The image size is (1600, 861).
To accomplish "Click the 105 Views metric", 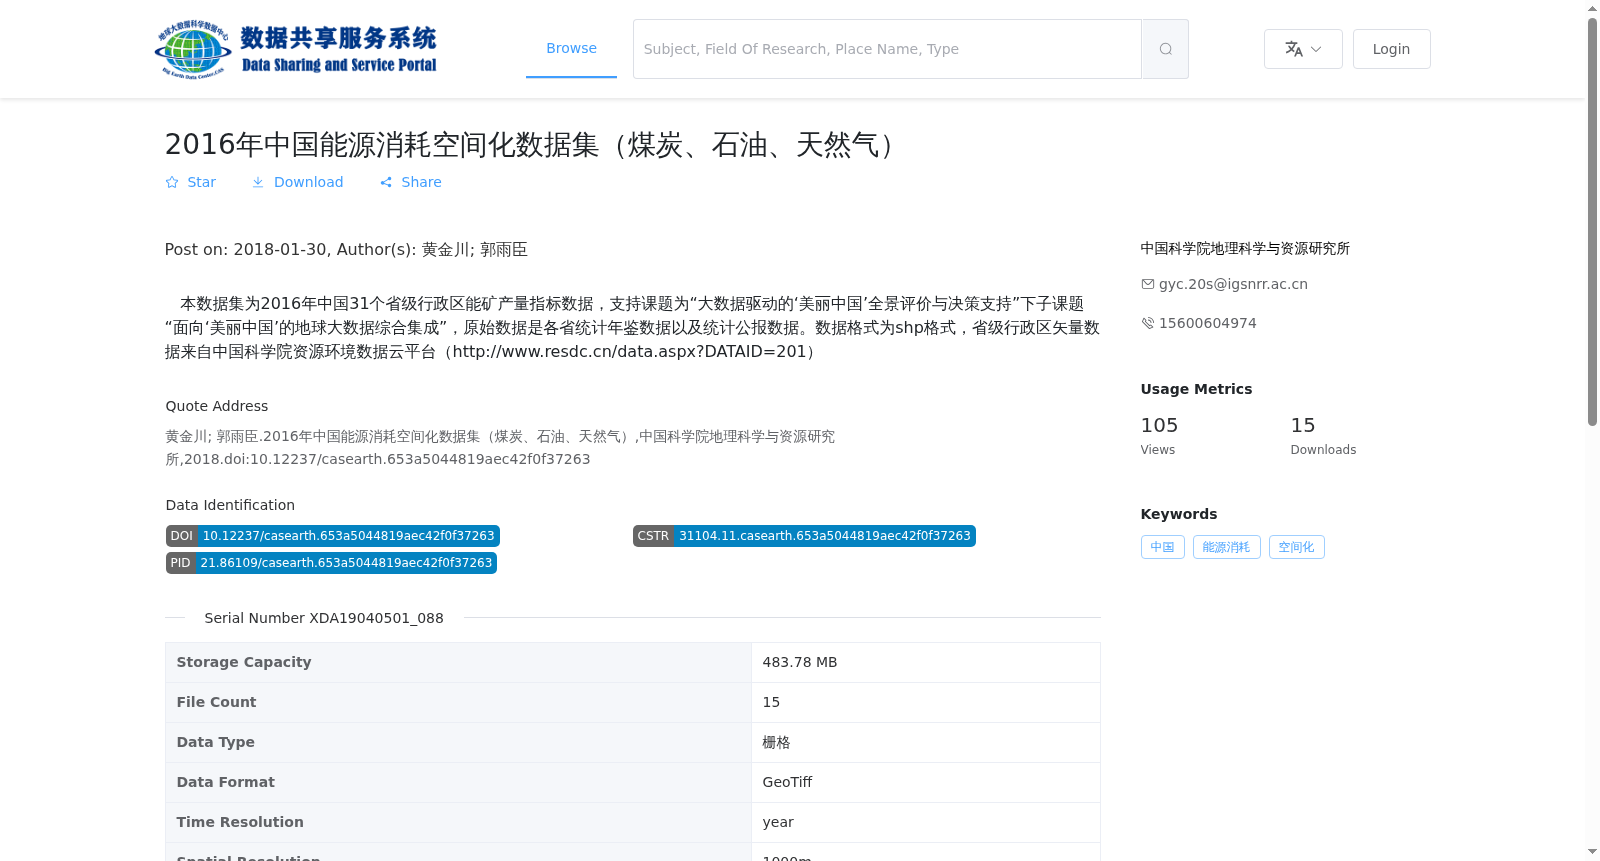I will (1160, 436).
